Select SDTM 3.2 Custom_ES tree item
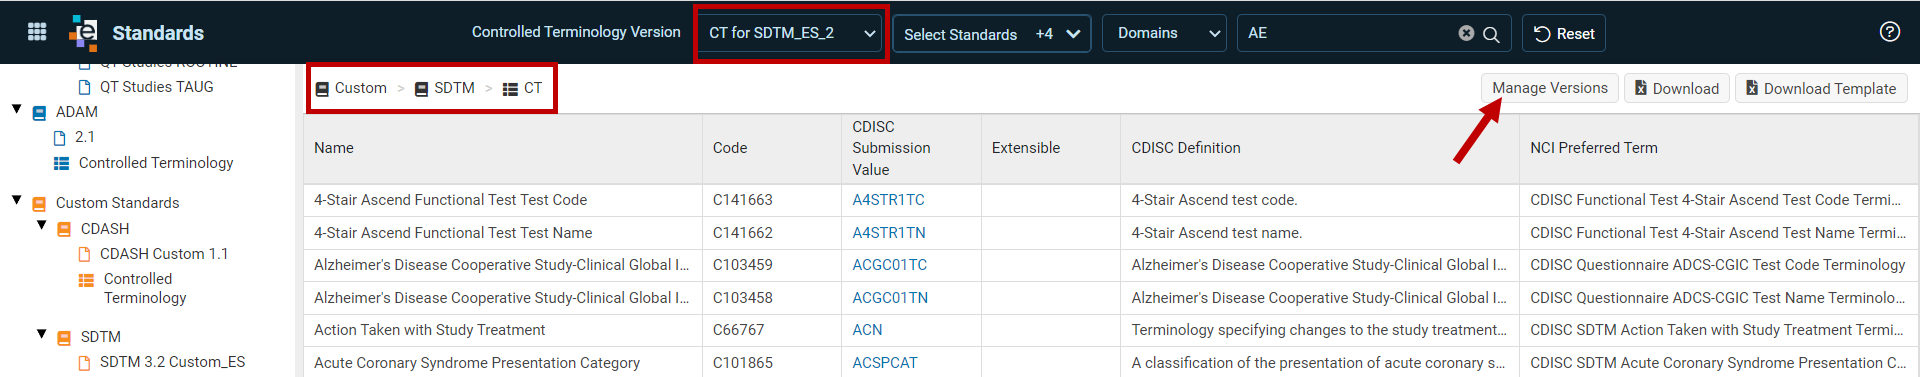The width and height of the screenshot is (1920, 377). (x=172, y=362)
